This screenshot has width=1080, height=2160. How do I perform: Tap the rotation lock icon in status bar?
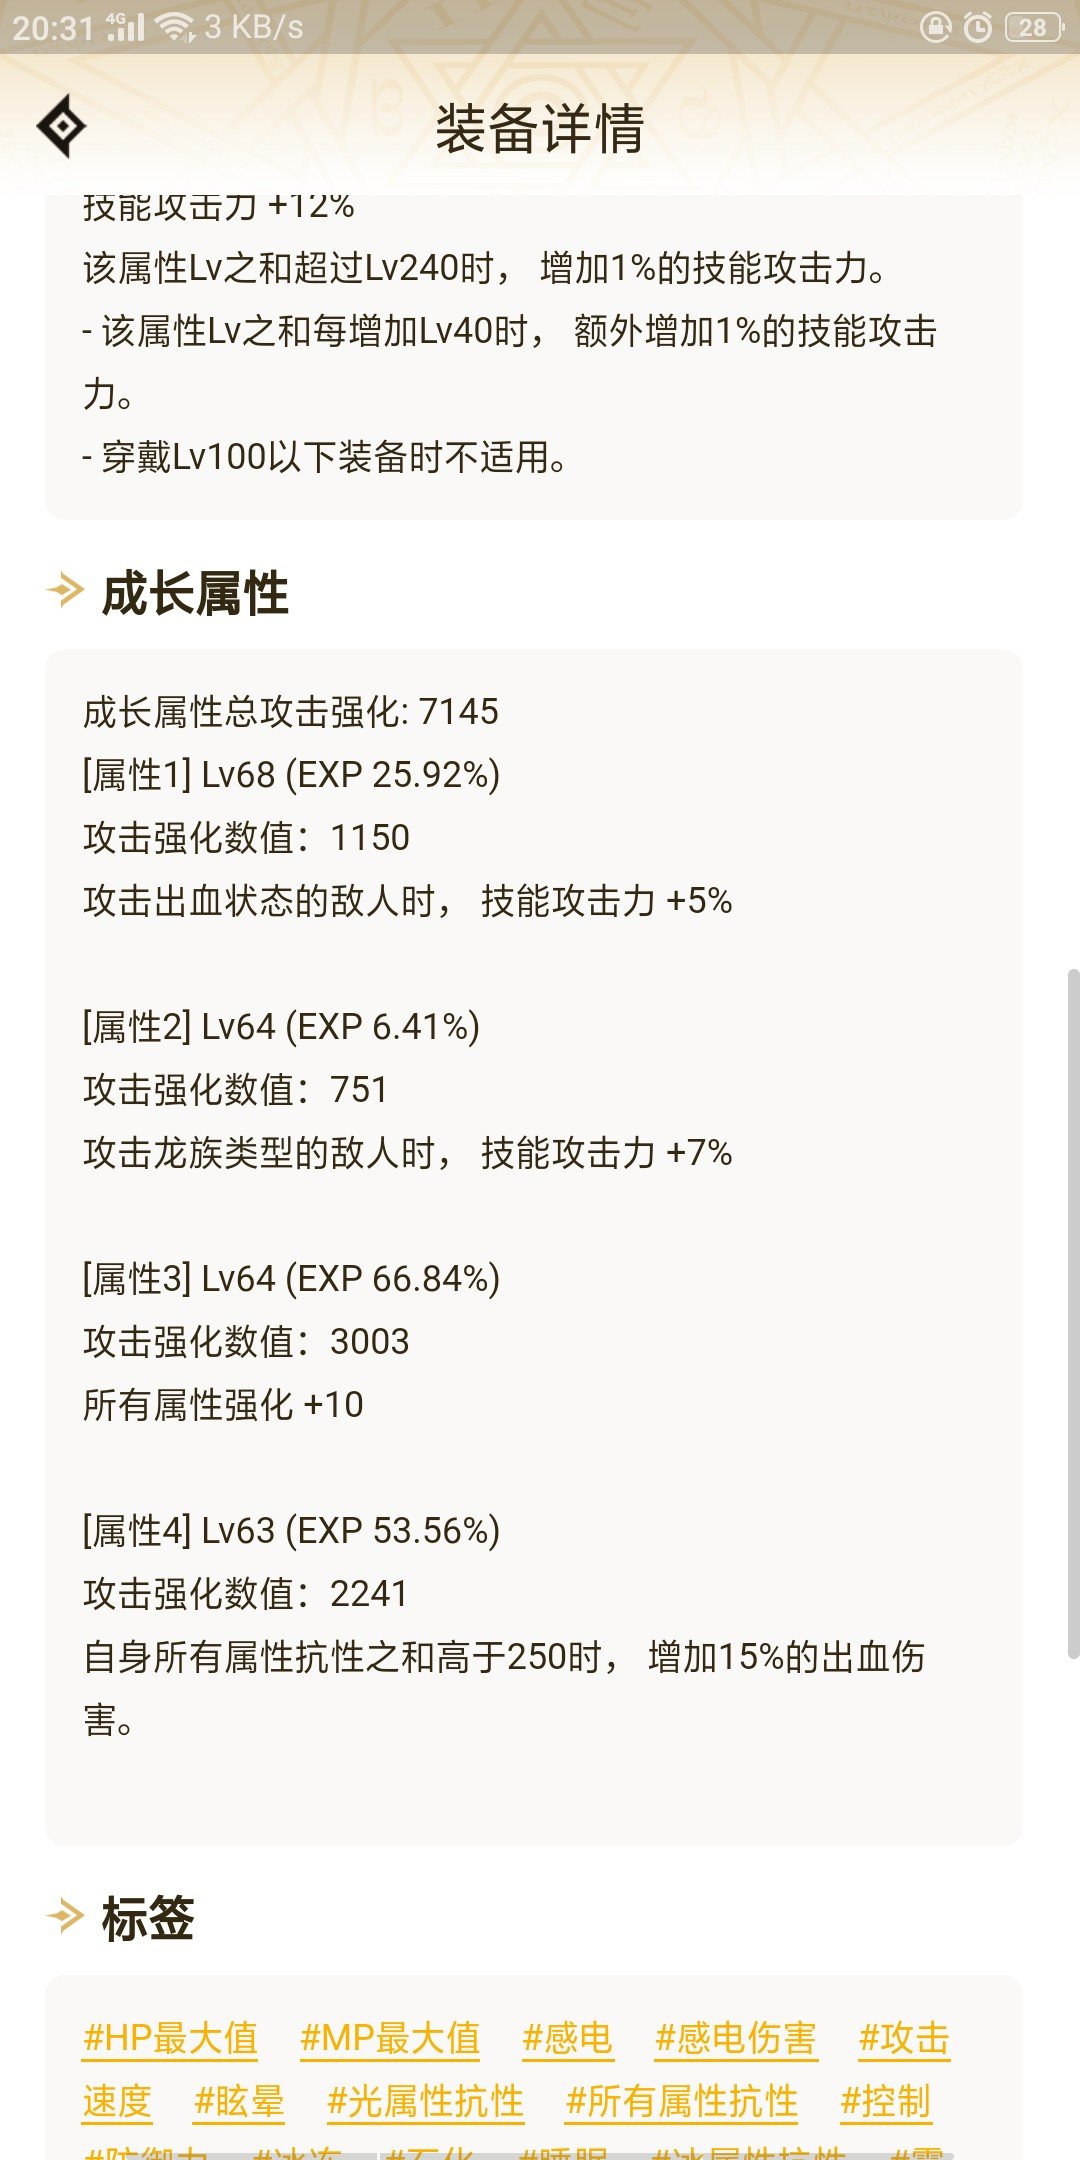click(935, 27)
